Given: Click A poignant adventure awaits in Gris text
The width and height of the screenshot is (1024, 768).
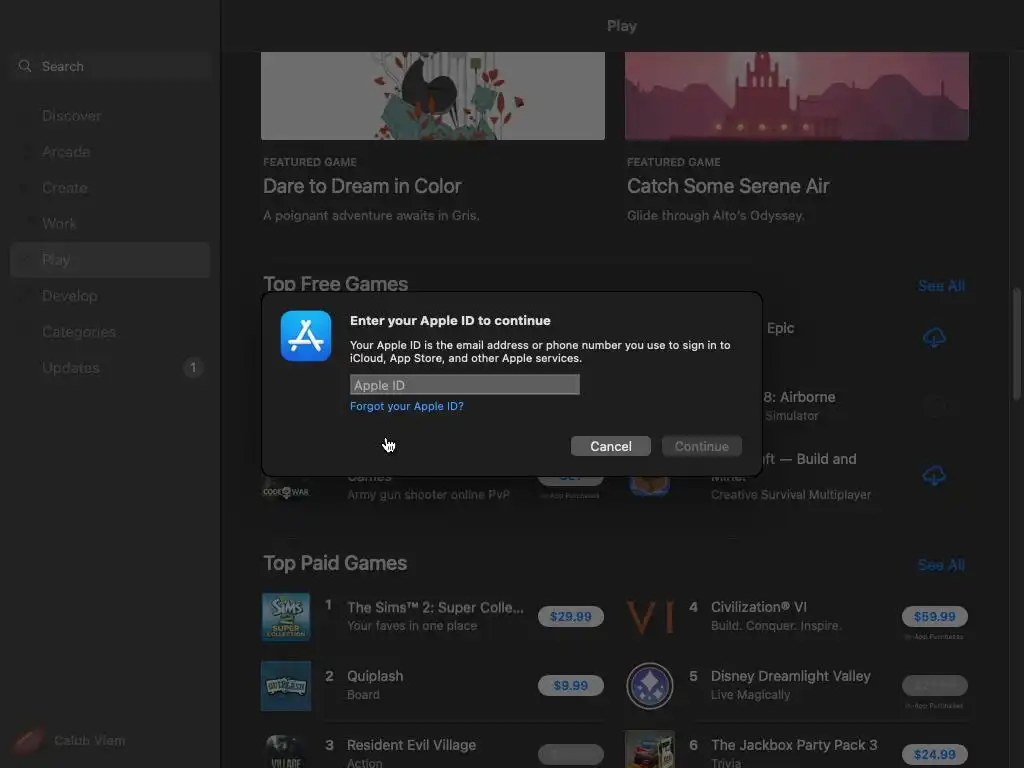Looking at the screenshot, I should (x=371, y=216).
